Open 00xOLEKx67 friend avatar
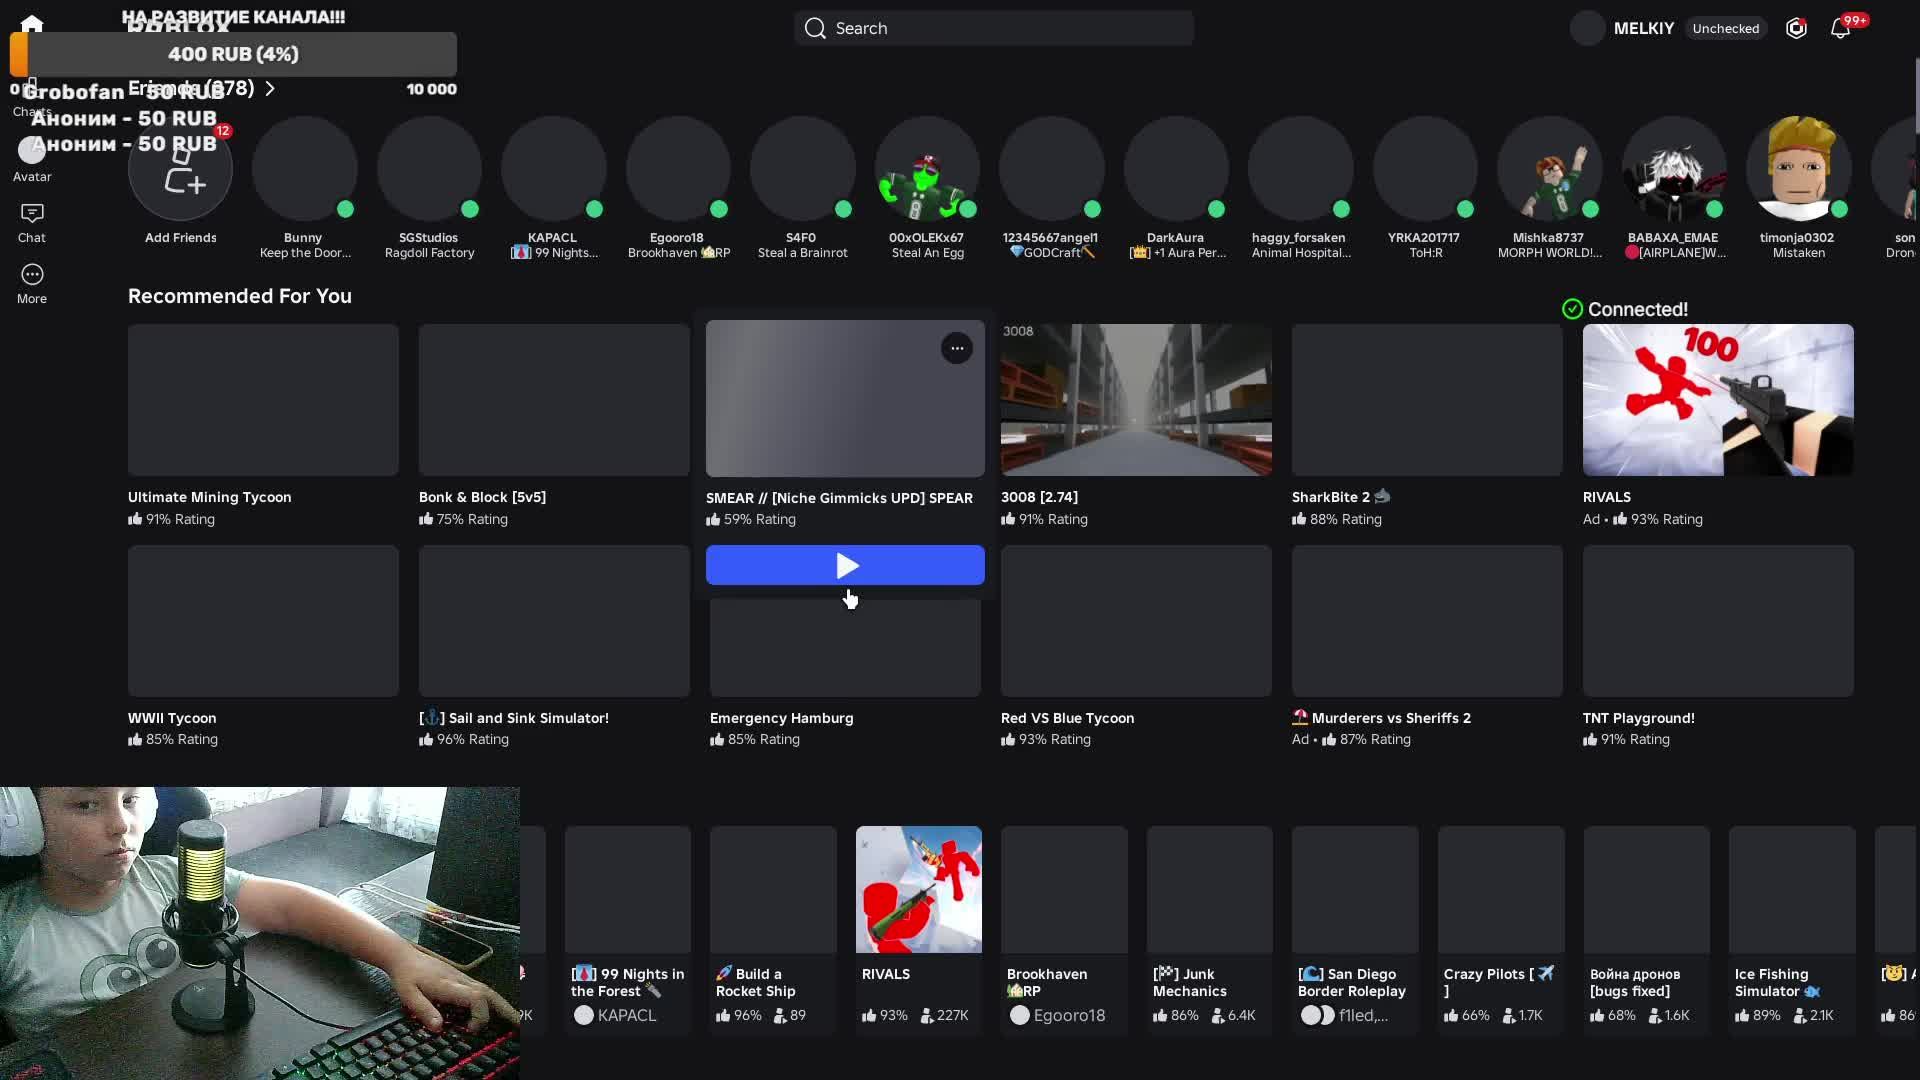Viewport: 1920px width, 1080px height. coord(927,168)
